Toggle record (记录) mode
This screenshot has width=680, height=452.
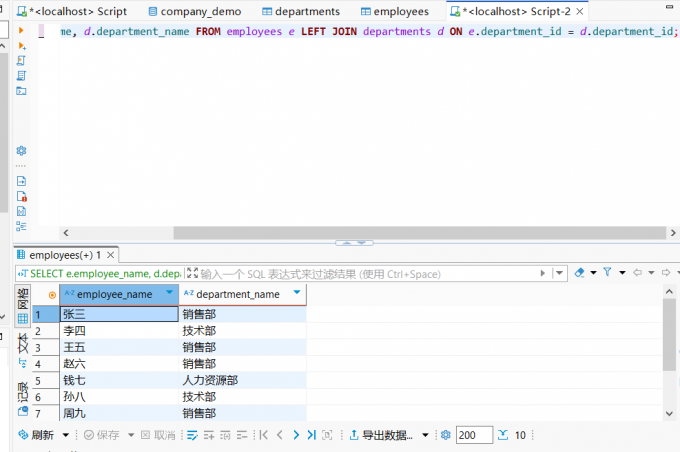tap(23, 399)
